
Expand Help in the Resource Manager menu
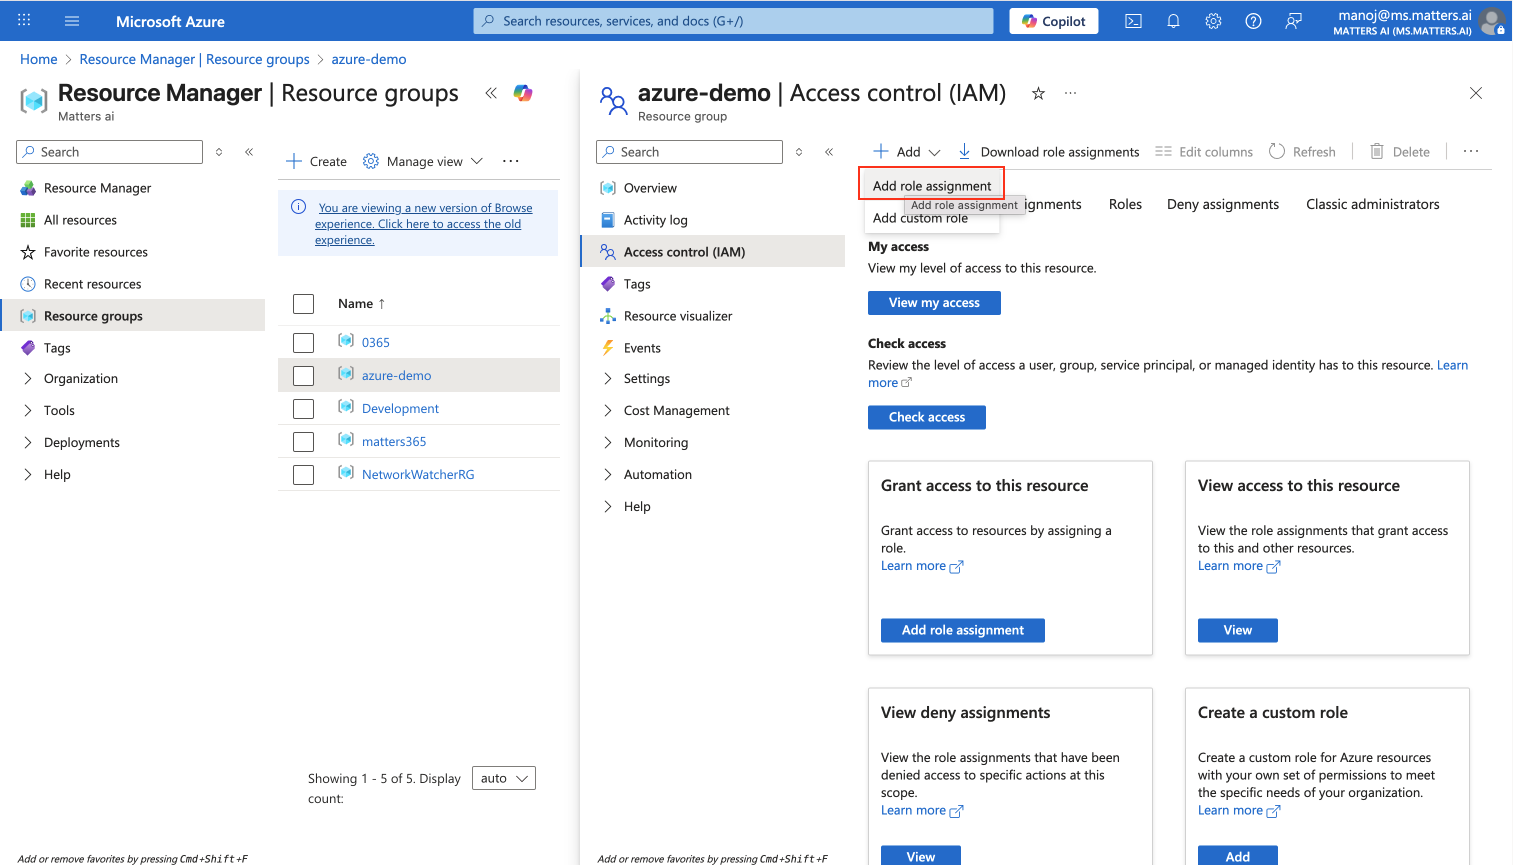tap(28, 474)
